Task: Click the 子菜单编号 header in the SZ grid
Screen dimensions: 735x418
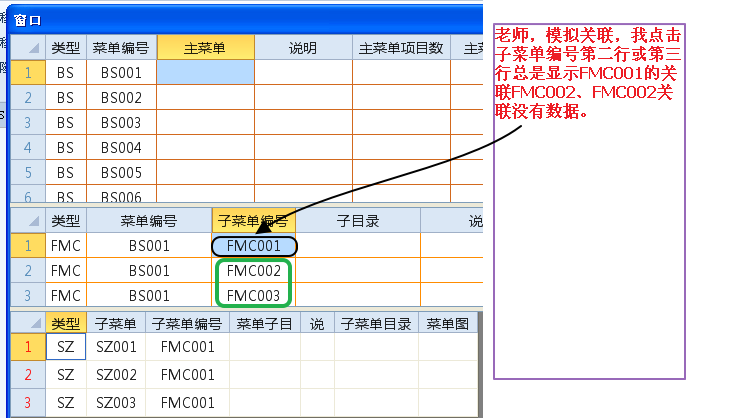Action: 188,323
